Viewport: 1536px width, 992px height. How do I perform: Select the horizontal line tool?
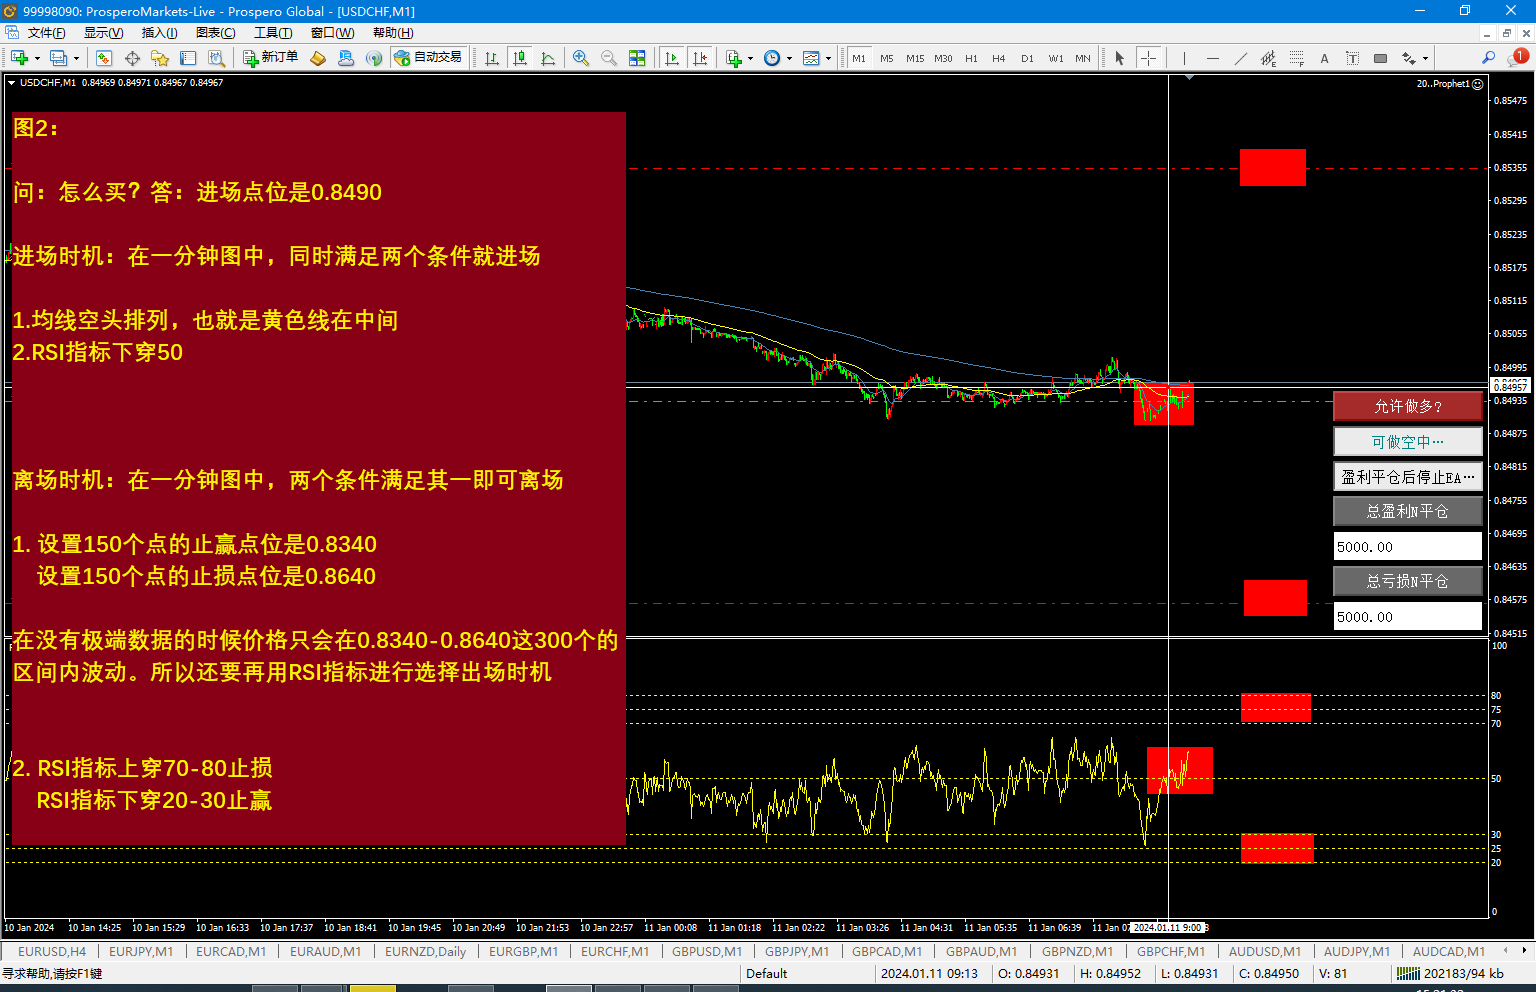(x=1212, y=58)
